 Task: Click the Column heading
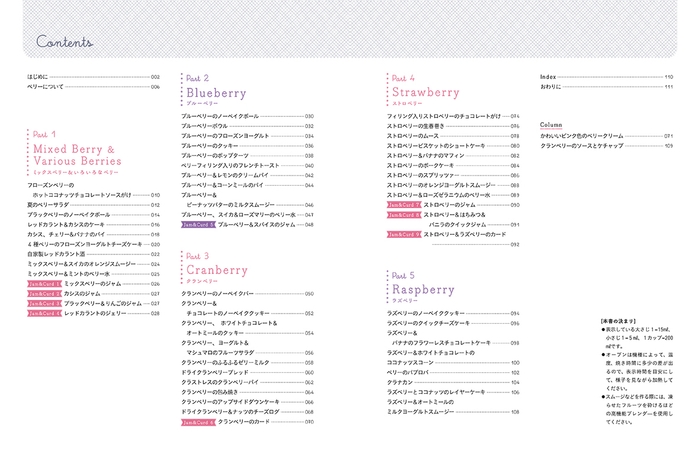[552, 125]
